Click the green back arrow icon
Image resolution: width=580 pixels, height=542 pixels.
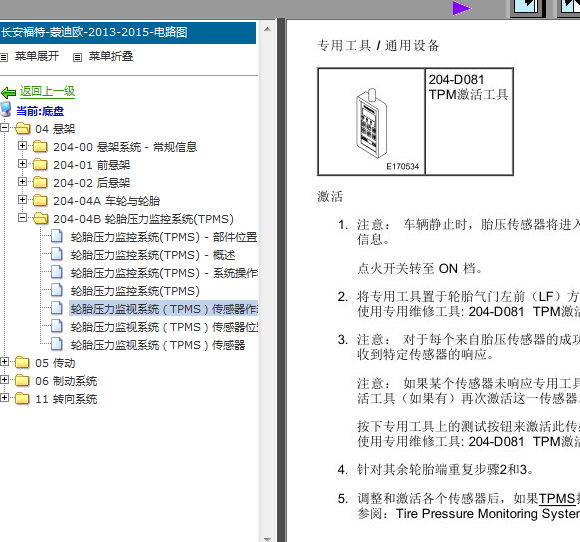coord(8,92)
